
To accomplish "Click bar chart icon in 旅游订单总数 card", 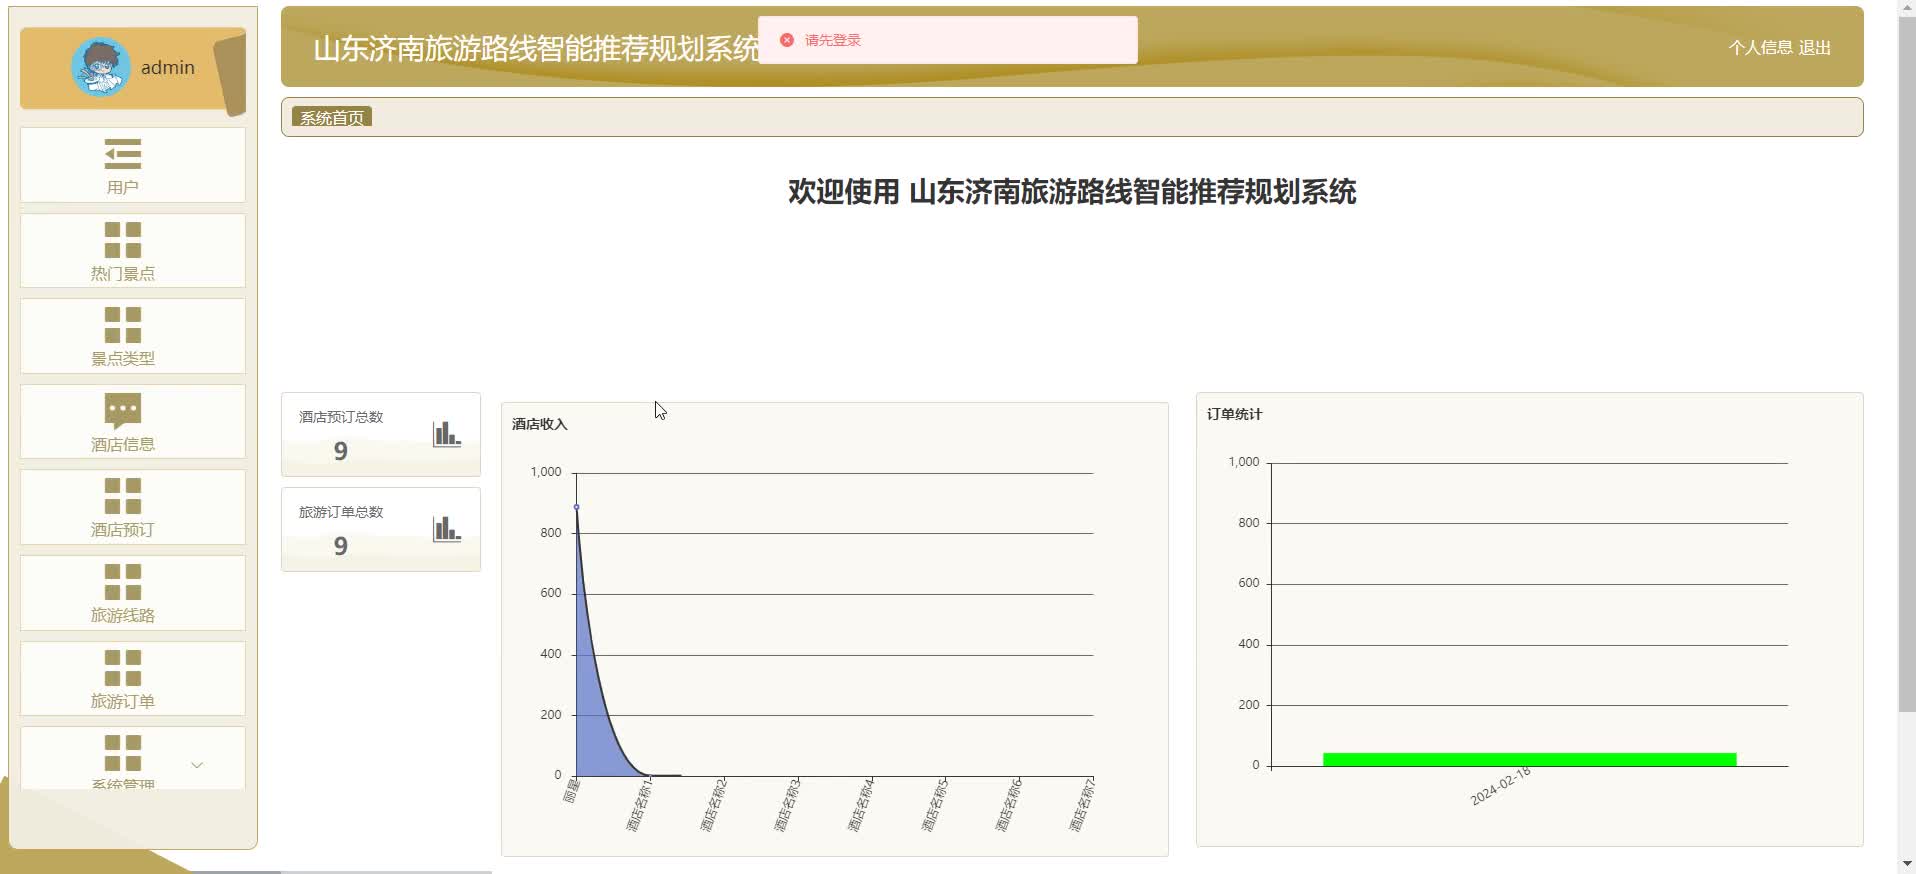I will click(446, 528).
